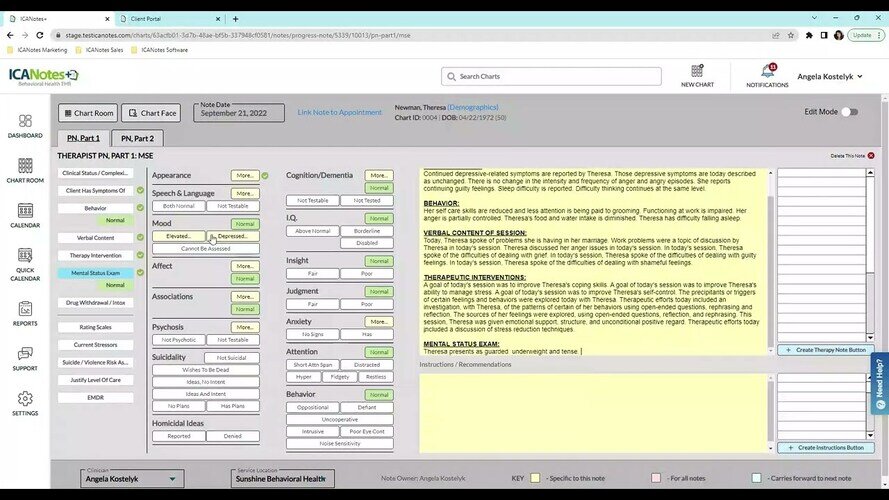The height and width of the screenshot is (500, 889).
Task: Open the Calendar sidebar icon
Action: (x=25, y=213)
